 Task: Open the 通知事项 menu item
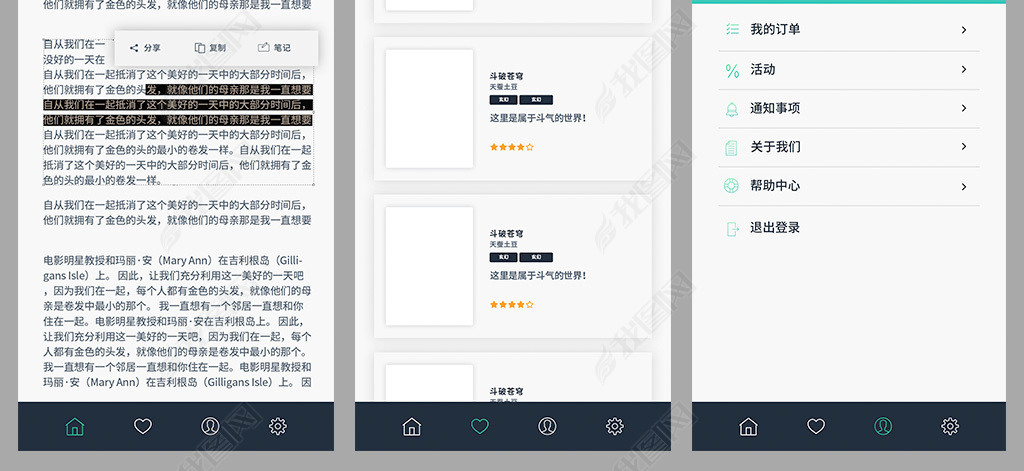[x=775, y=109]
